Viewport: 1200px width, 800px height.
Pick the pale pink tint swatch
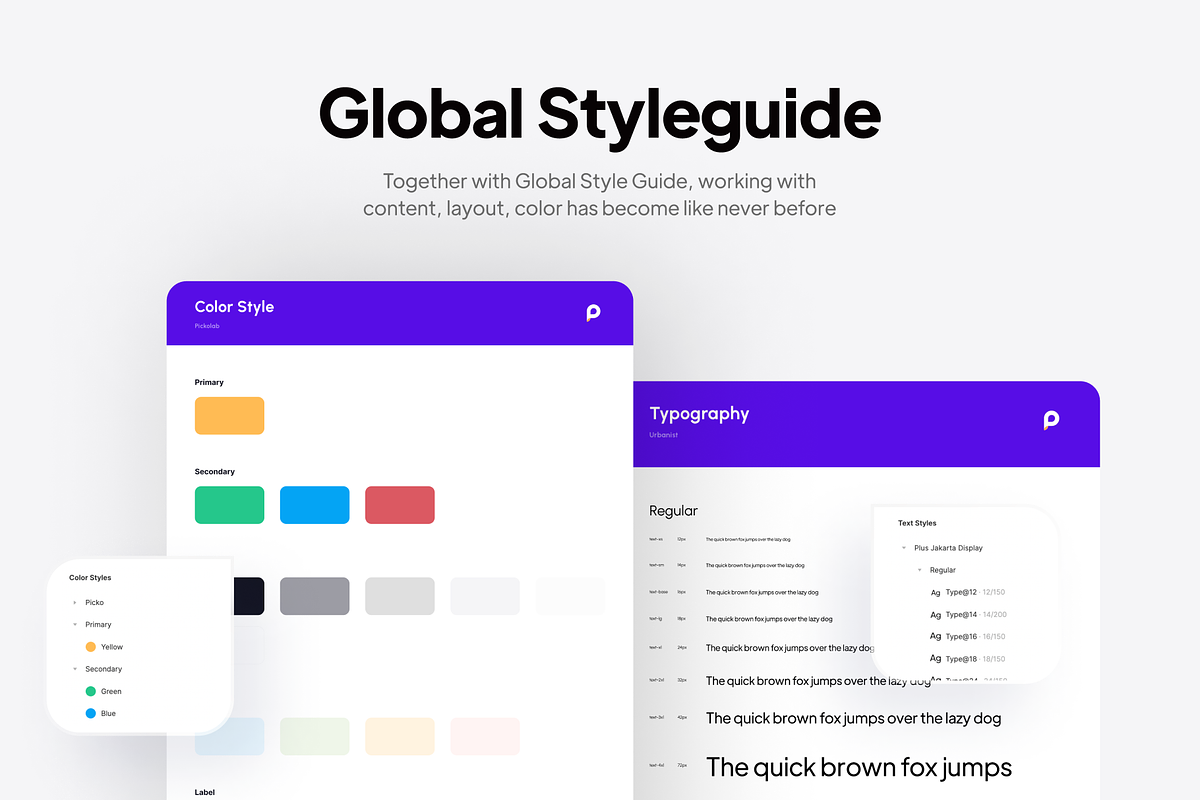pyautogui.click(x=485, y=736)
